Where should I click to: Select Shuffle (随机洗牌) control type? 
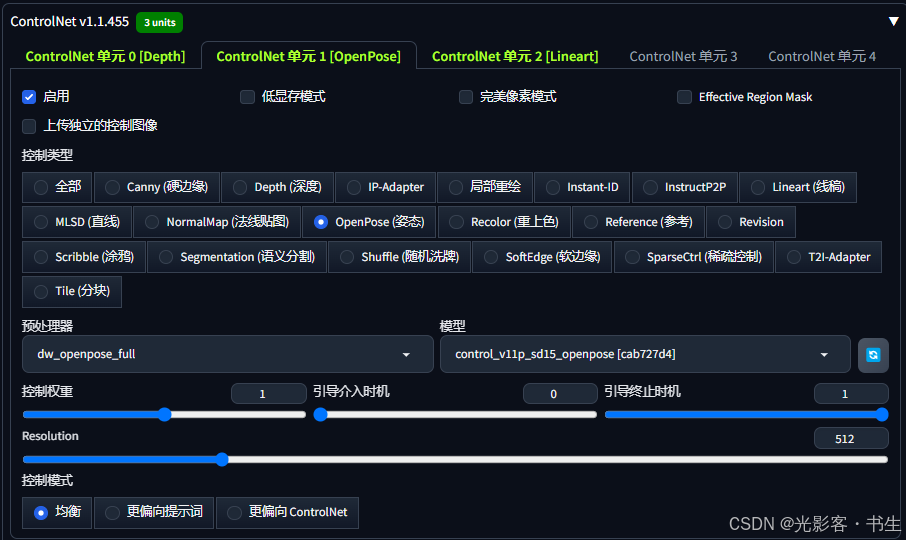pos(399,257)
